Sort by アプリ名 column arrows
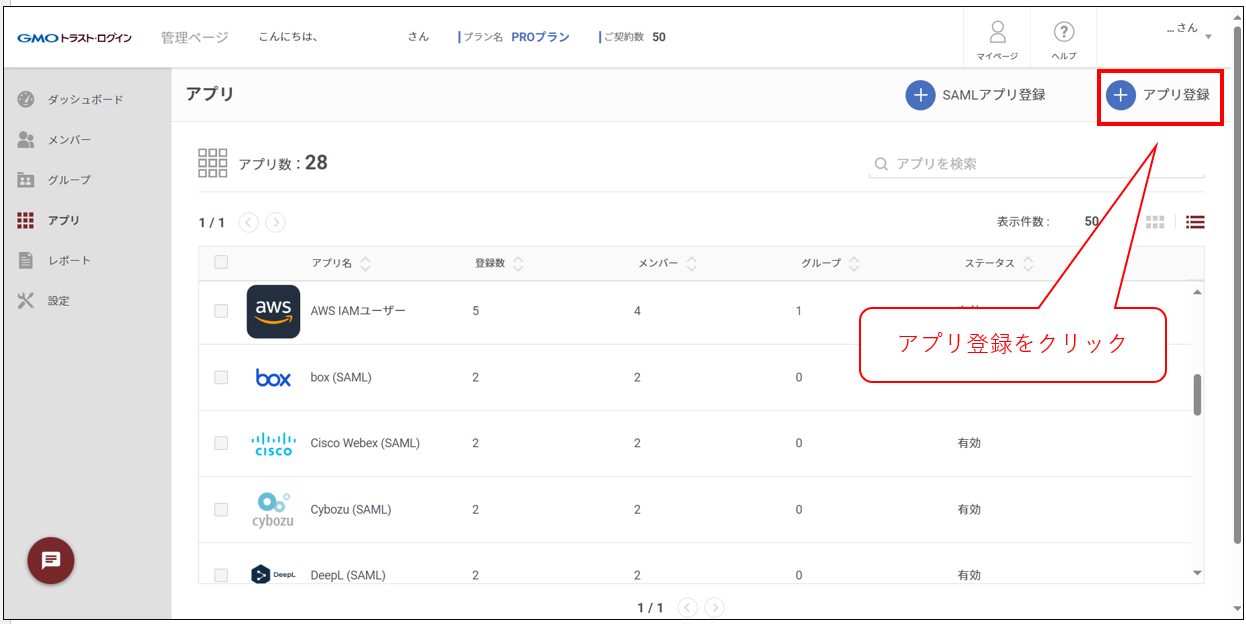 (x=365, y=264)
